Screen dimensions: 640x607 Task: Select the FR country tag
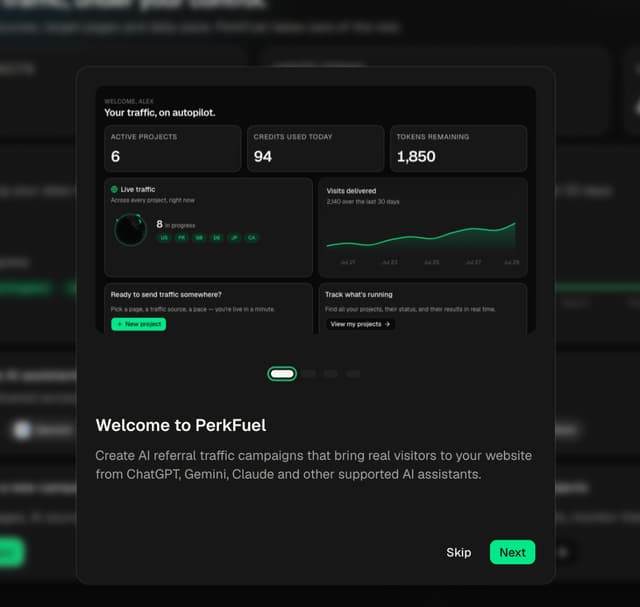(x=182, y=238)
